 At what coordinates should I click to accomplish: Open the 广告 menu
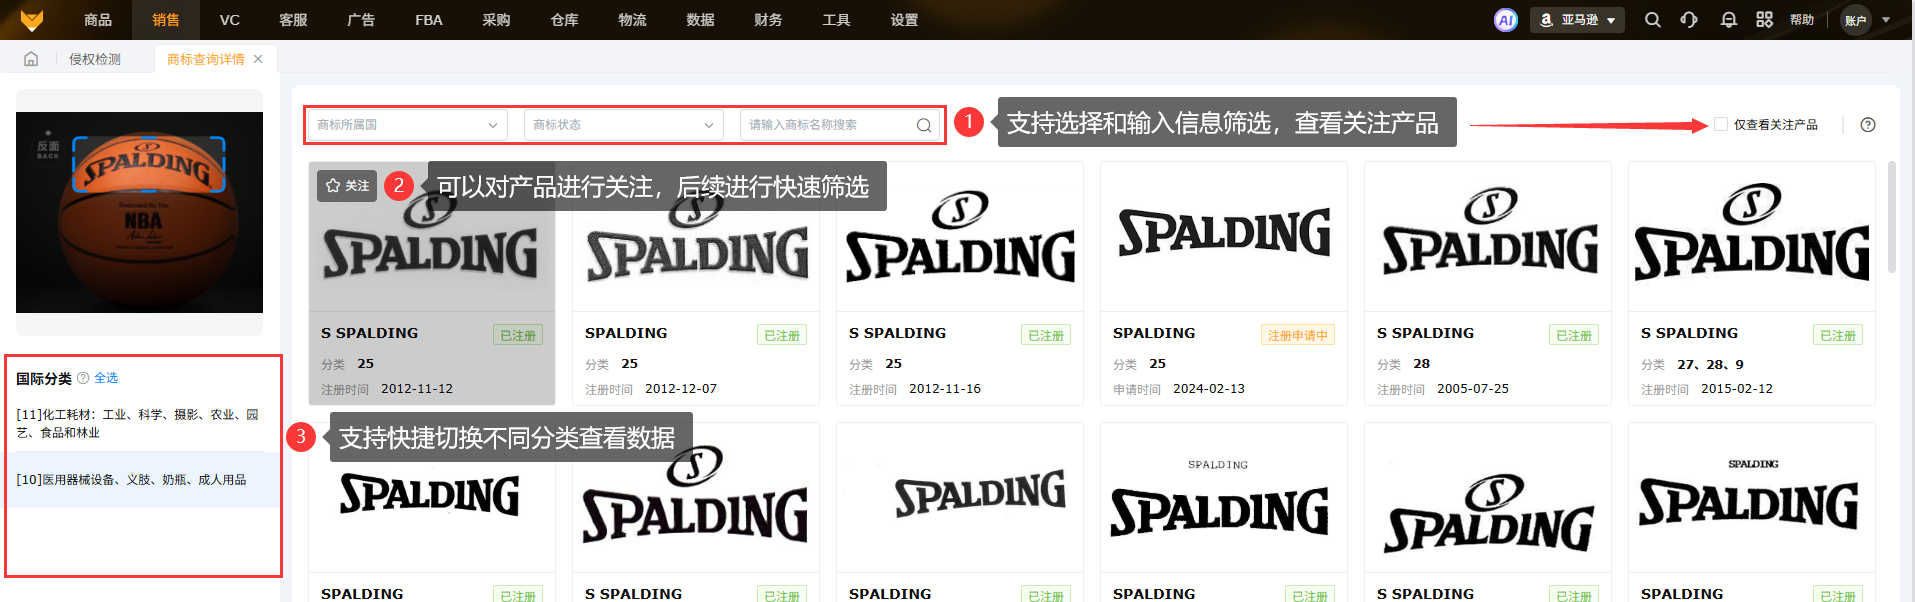(x=361, y=20)
